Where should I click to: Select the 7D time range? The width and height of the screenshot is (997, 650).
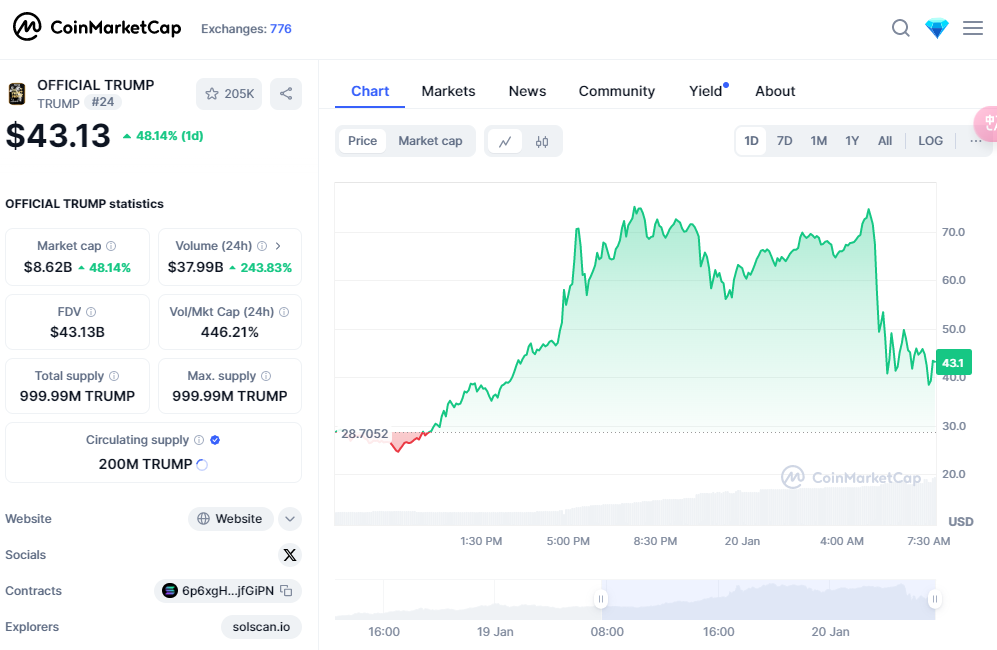(x=785, y=141)
